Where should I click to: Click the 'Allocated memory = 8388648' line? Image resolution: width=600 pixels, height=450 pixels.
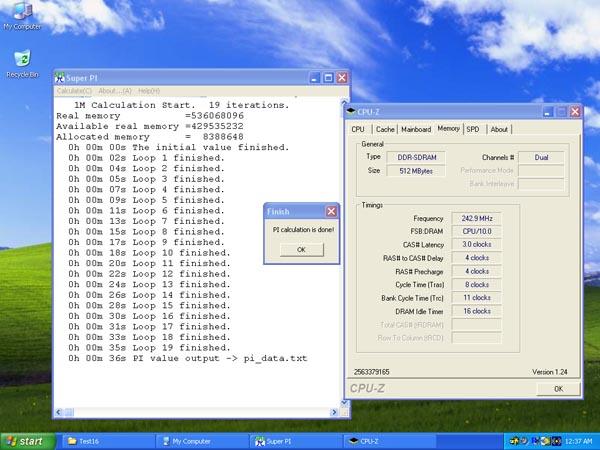click(150, 137)
